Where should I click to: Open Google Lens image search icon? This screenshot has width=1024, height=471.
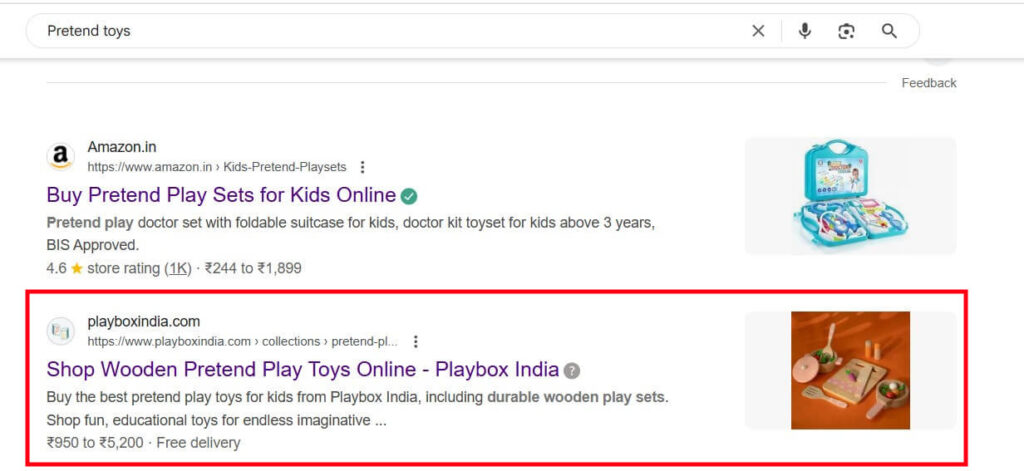click(846, 31)
